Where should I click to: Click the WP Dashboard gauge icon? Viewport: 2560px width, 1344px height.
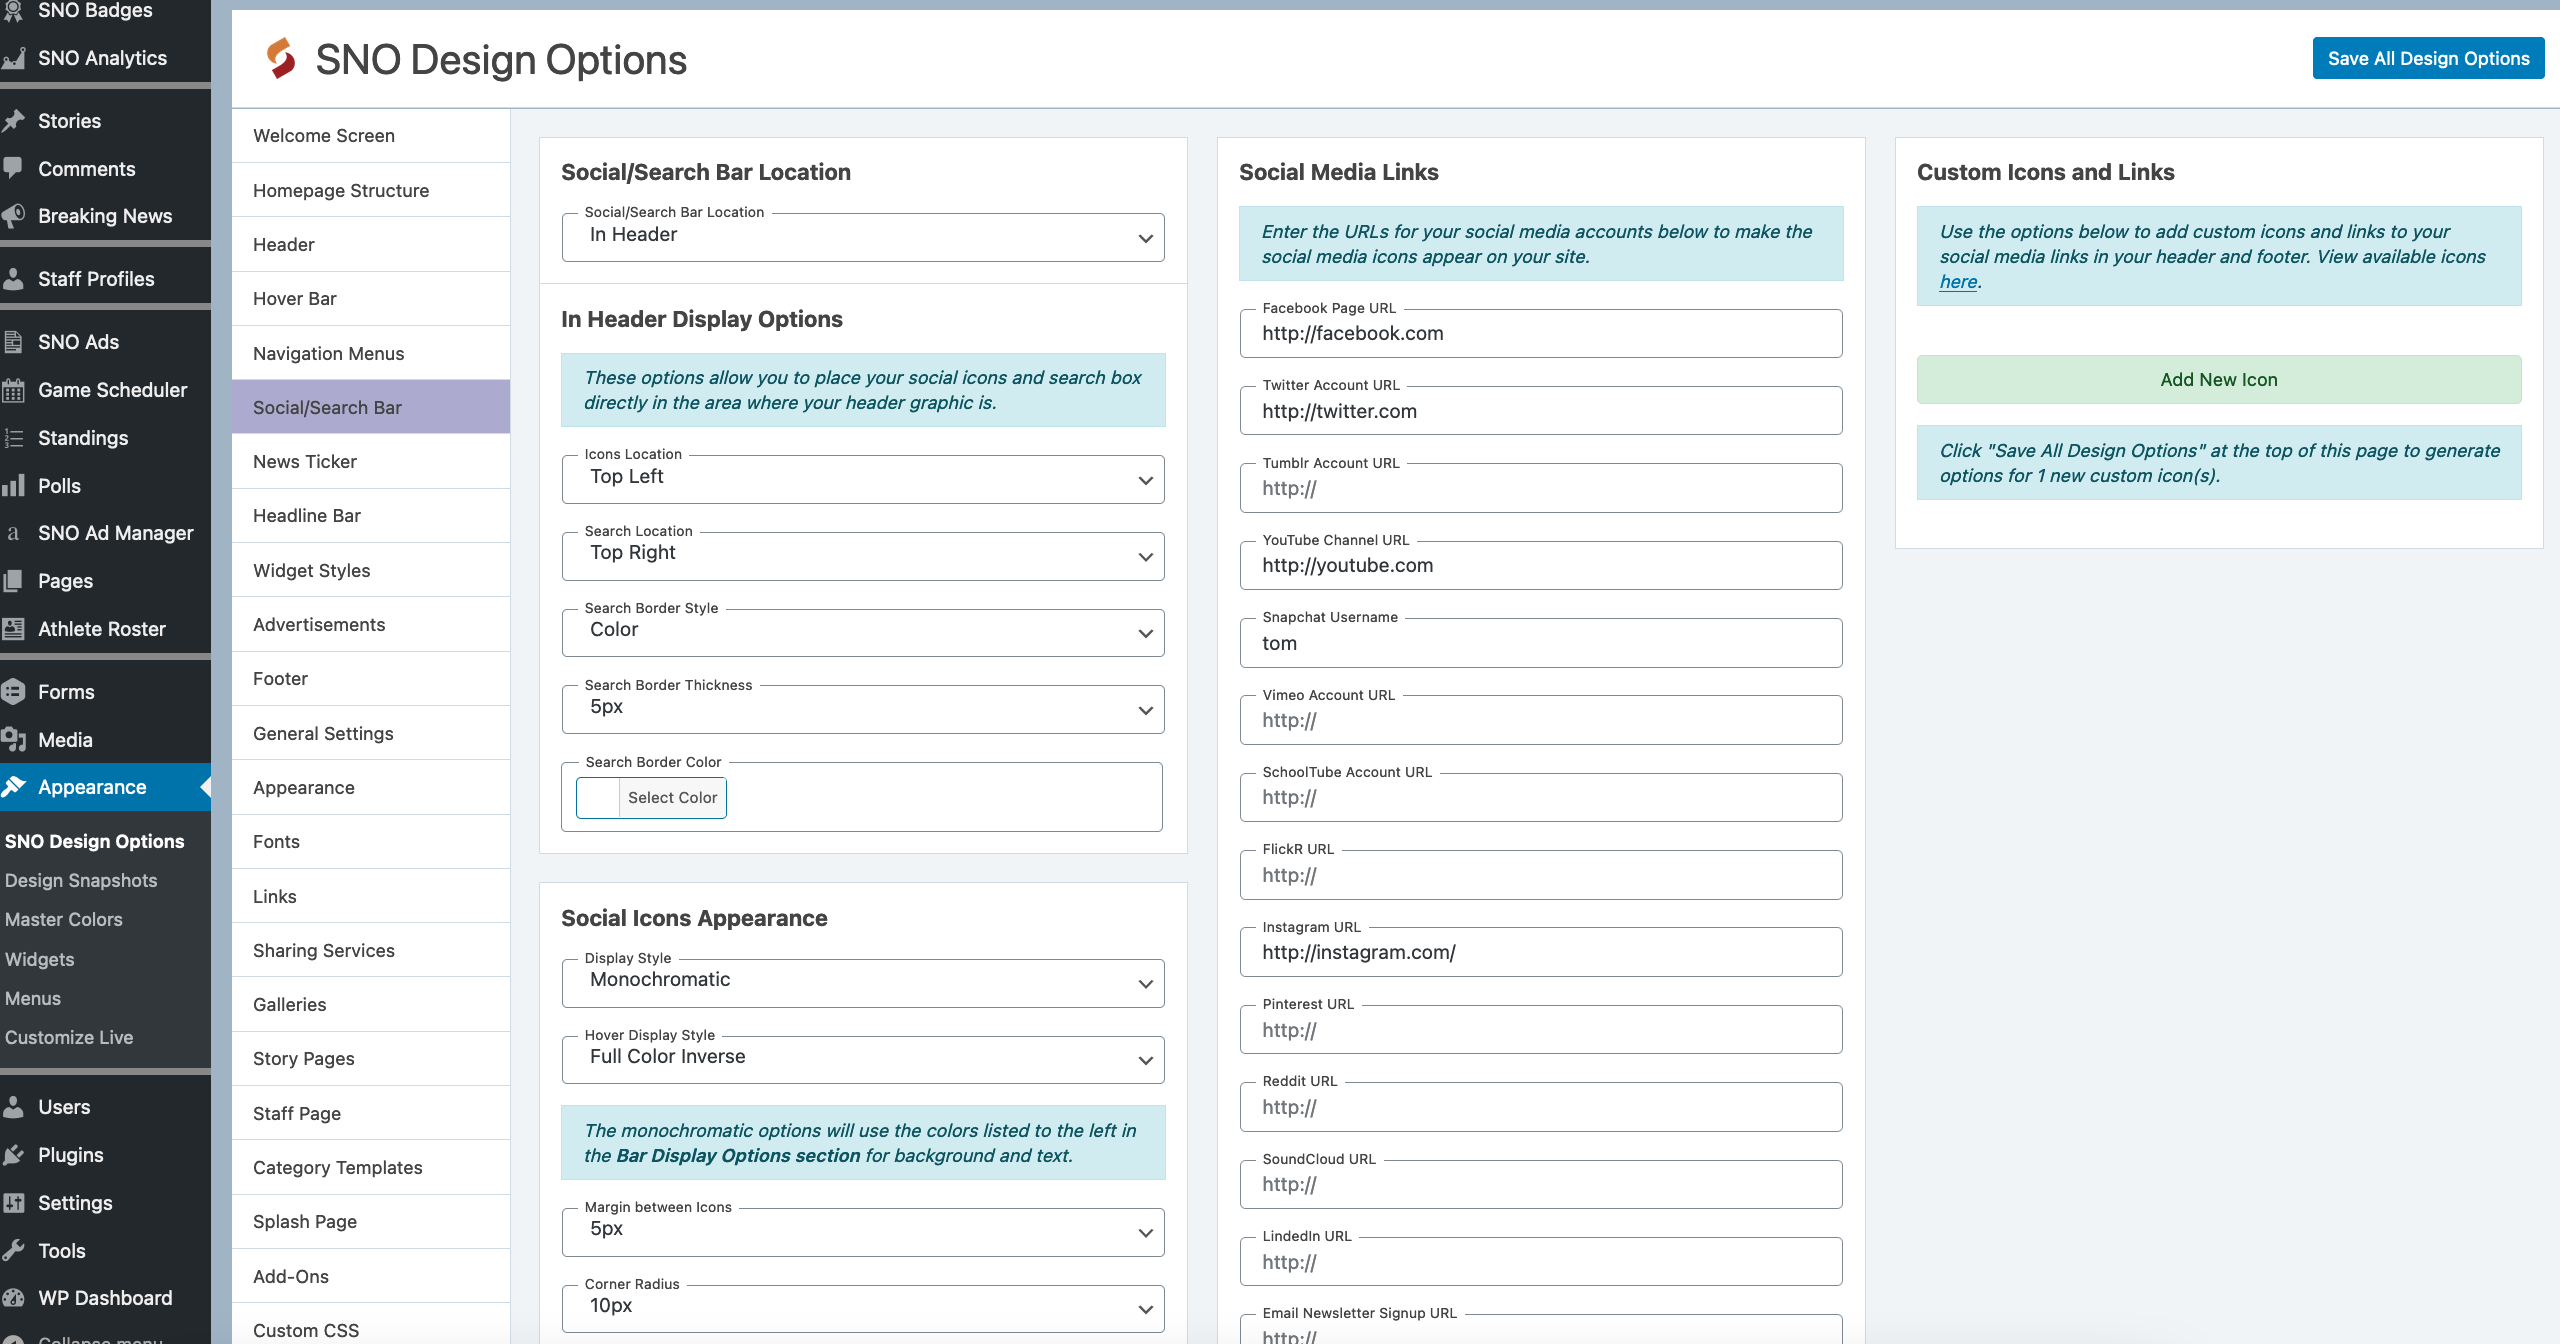tap(13, 1298)
